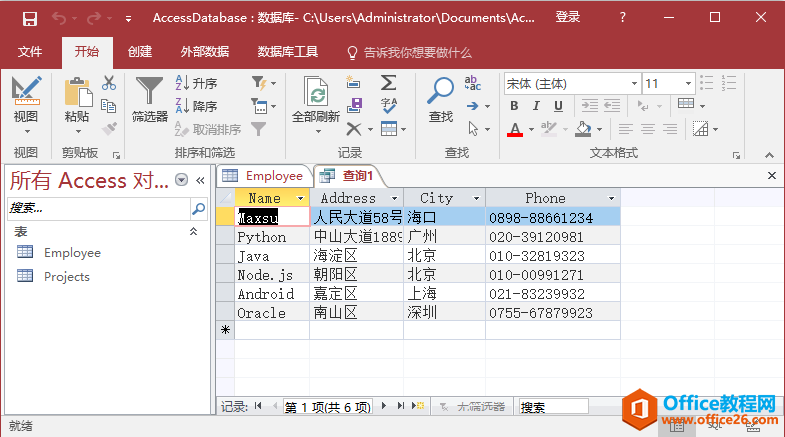785x437 pixels.
Task: Toggle Bold formatting
Action: 514,106
